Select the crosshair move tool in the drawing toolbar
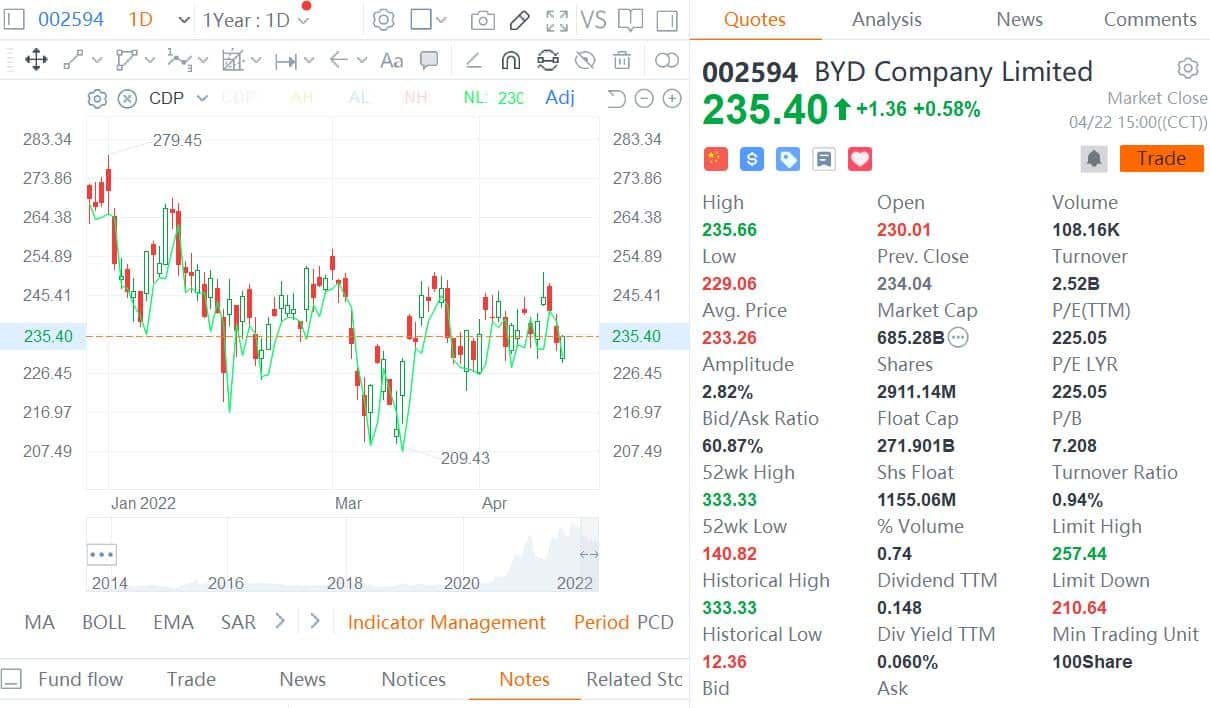Screen dimensions: 1210x708 36,60
